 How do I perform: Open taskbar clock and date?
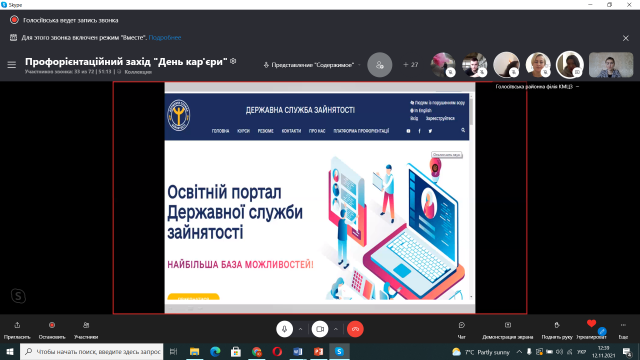click(x=603, y=352)
